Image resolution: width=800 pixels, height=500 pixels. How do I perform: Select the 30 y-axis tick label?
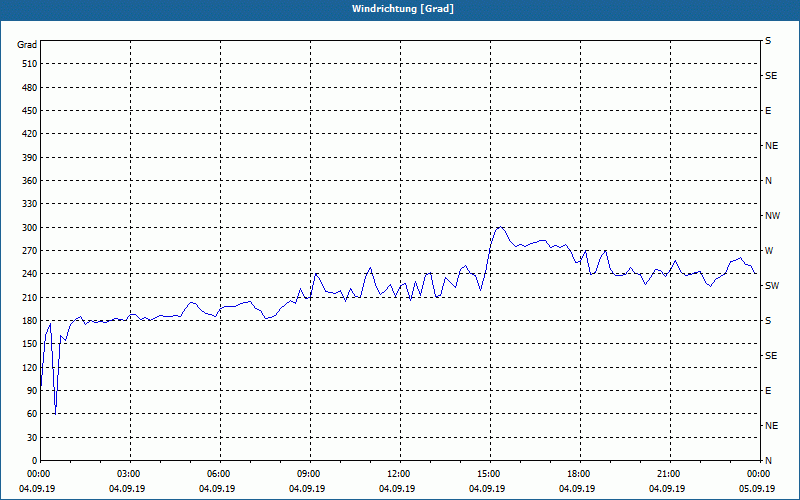point(32,438)
